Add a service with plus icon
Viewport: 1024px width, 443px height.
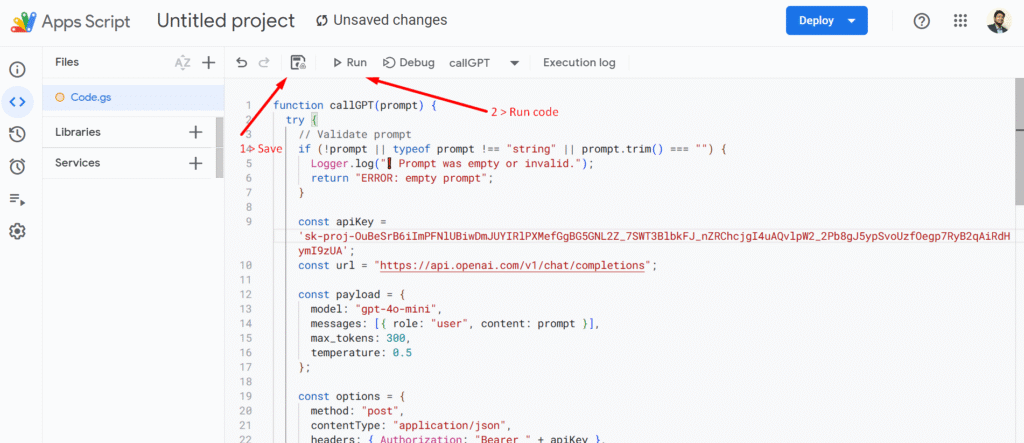[196, 163]
